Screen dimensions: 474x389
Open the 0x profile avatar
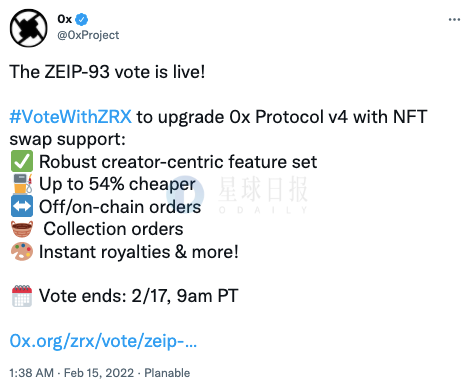click(28, 28)
